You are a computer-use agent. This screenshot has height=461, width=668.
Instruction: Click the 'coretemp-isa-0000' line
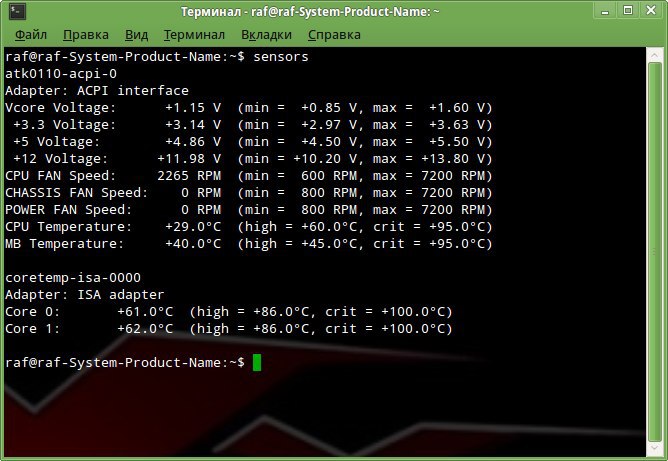pyautogui.click(x=73, y=278)
